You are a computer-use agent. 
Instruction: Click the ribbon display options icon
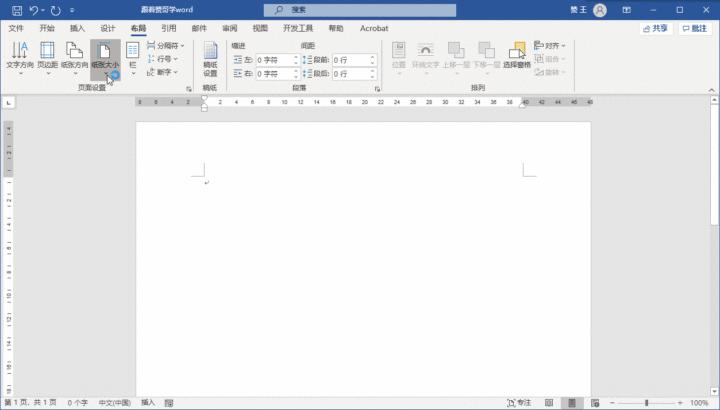(x=626, y=10)
